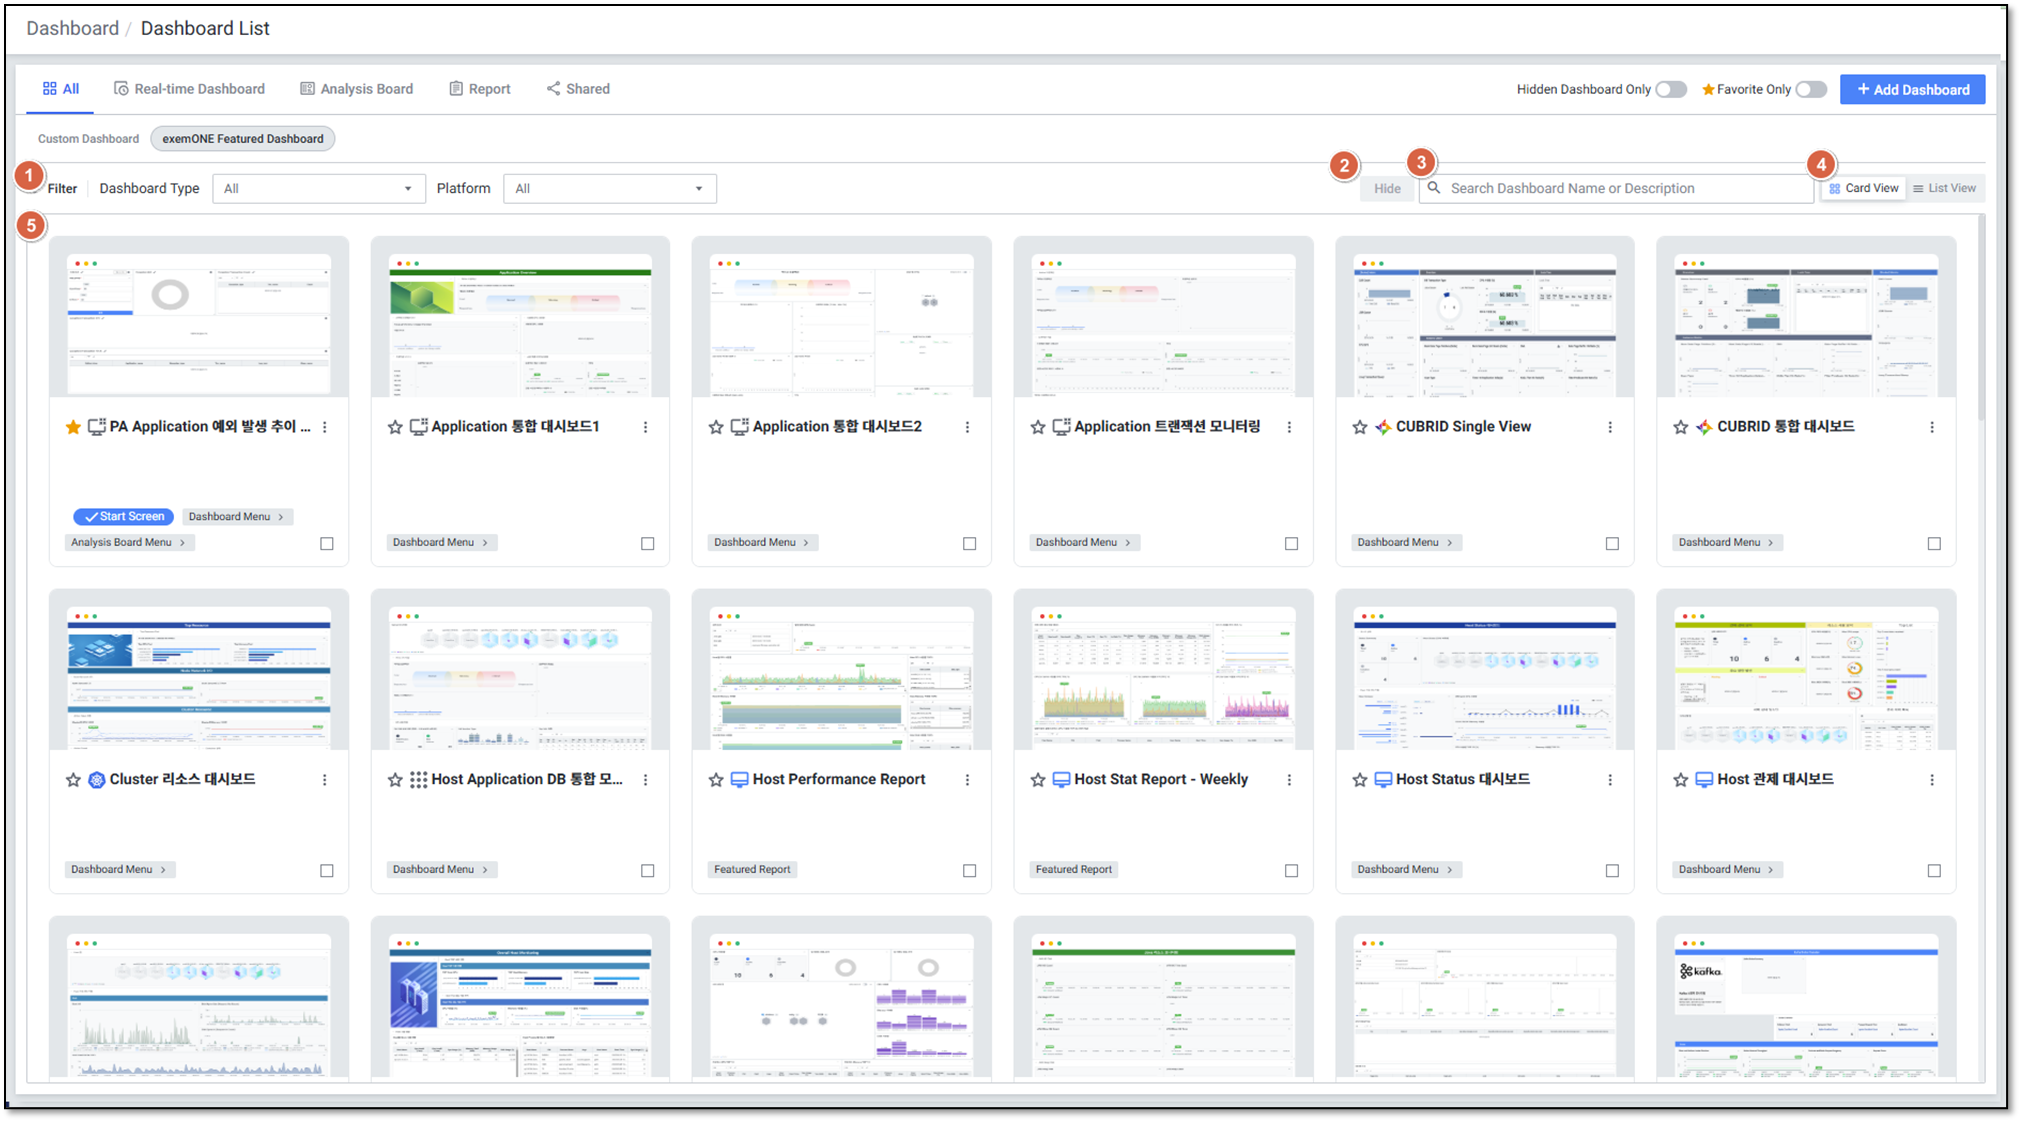The width and height of the screenshot is (2021, 1122).
Task: Favorite the CUBRID Single View star icon
Action: coord(1359,427)
